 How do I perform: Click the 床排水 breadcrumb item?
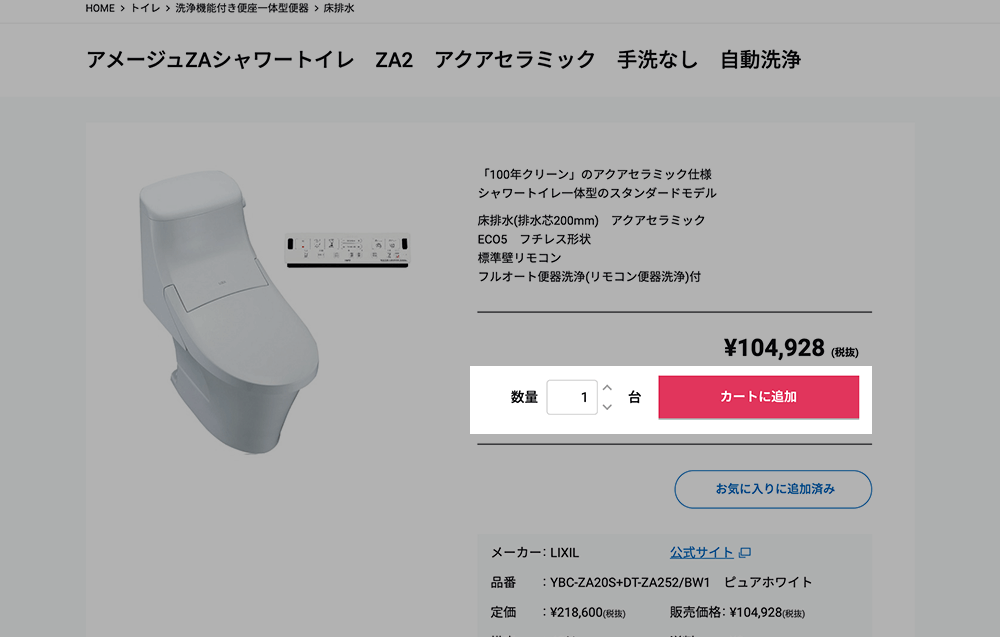click(339, 8)
